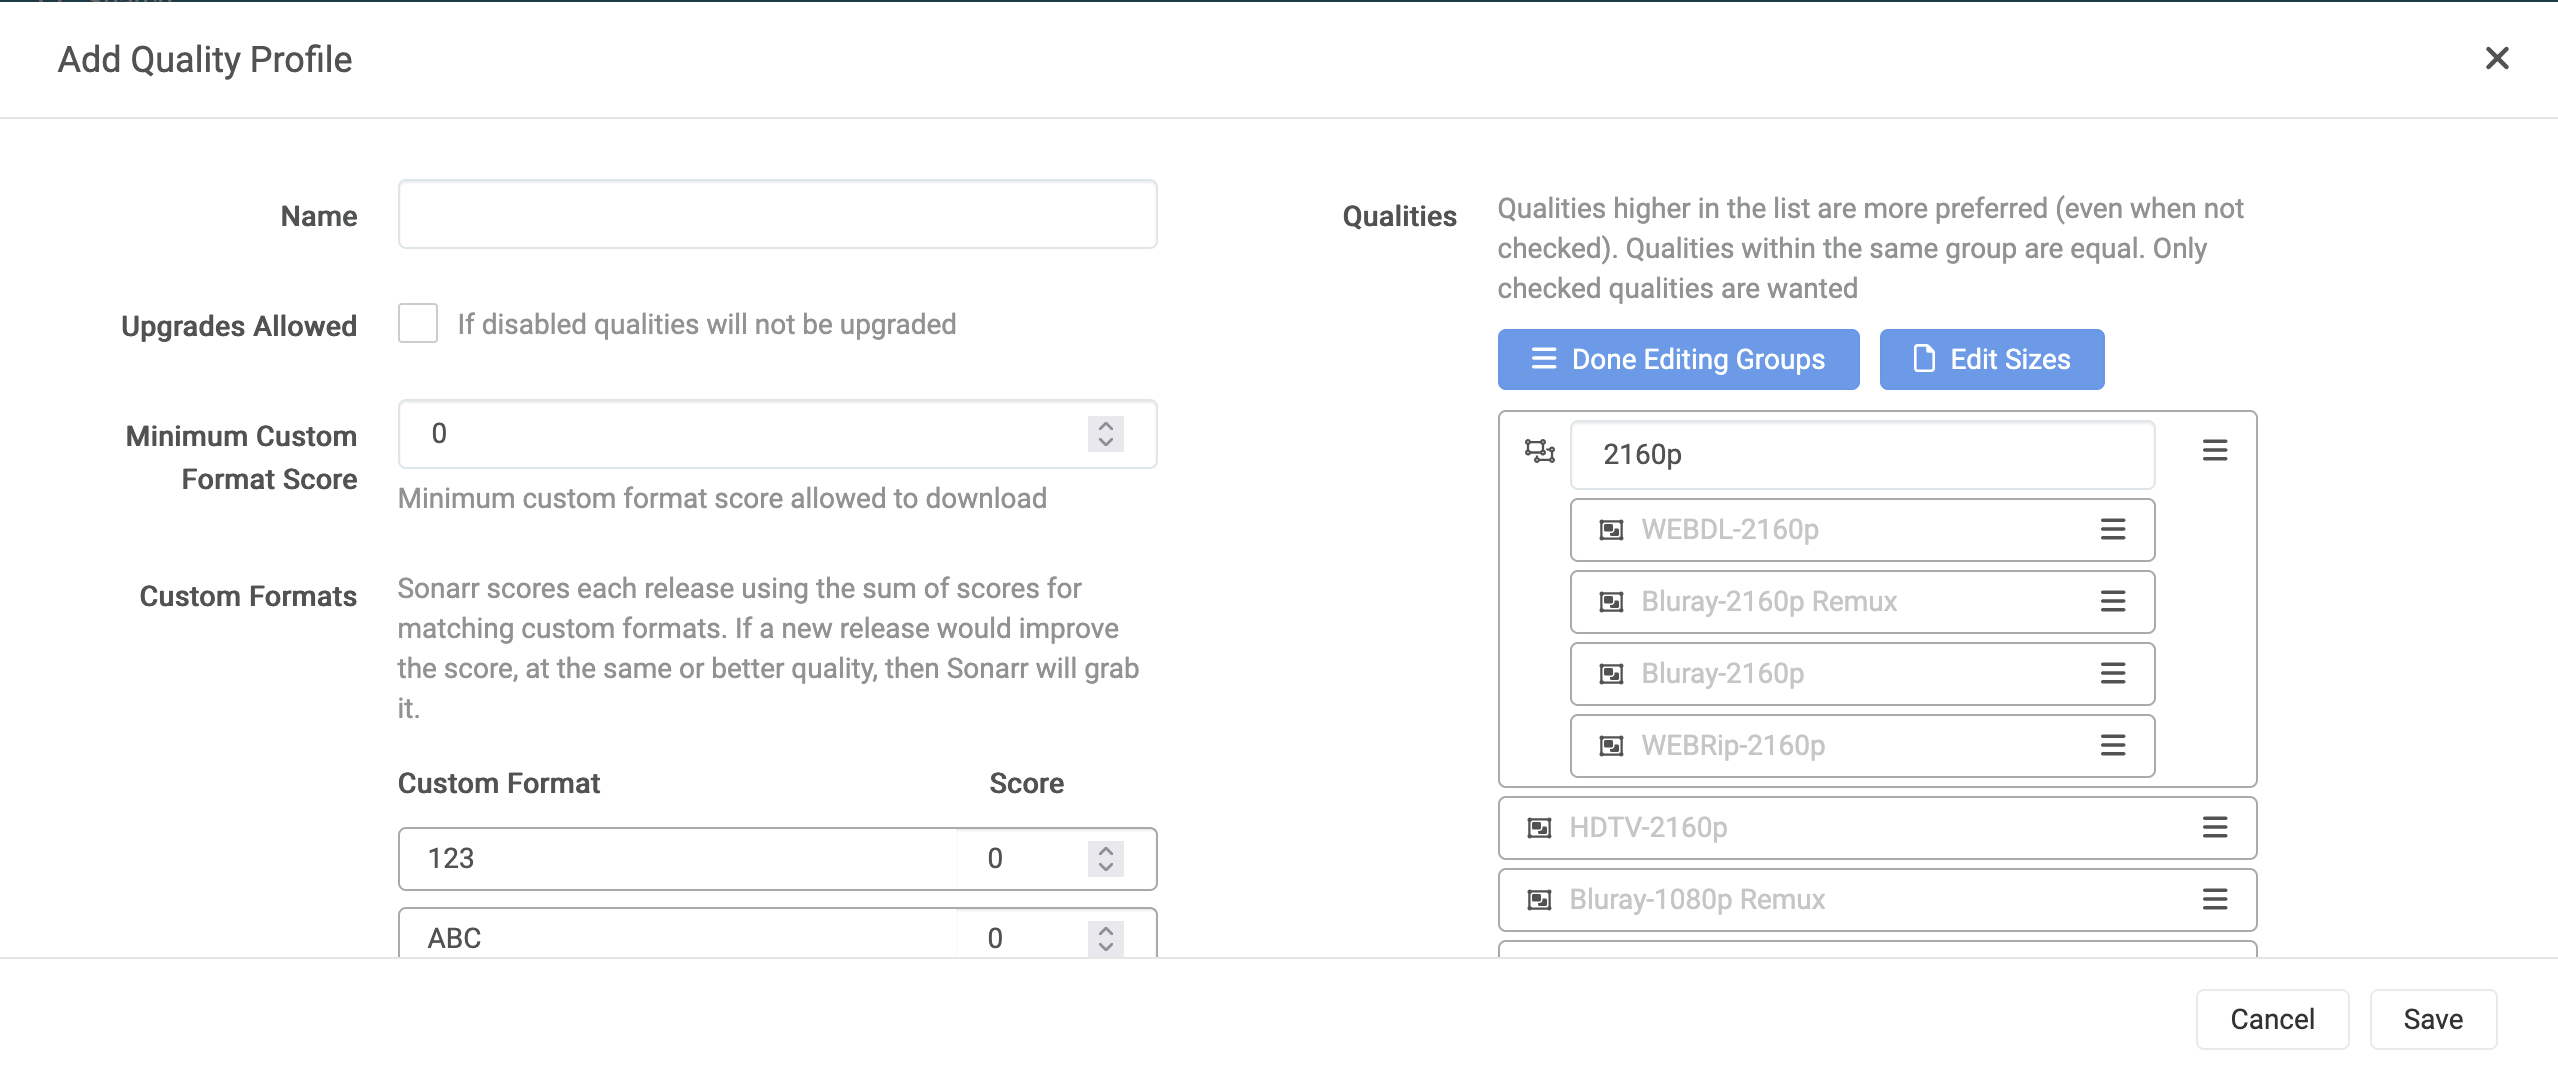Click the group icon on HDTV-2160p
Image resolution: width=2558 pixels, height=1080 pixels.
pos(1539,828)
